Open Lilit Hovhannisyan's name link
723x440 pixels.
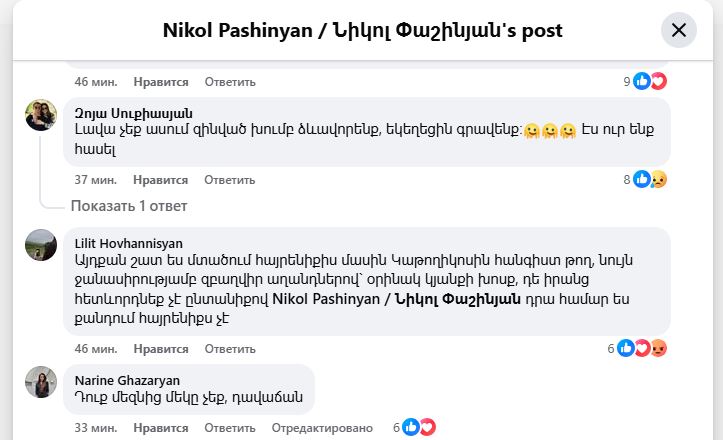(131, 242)
